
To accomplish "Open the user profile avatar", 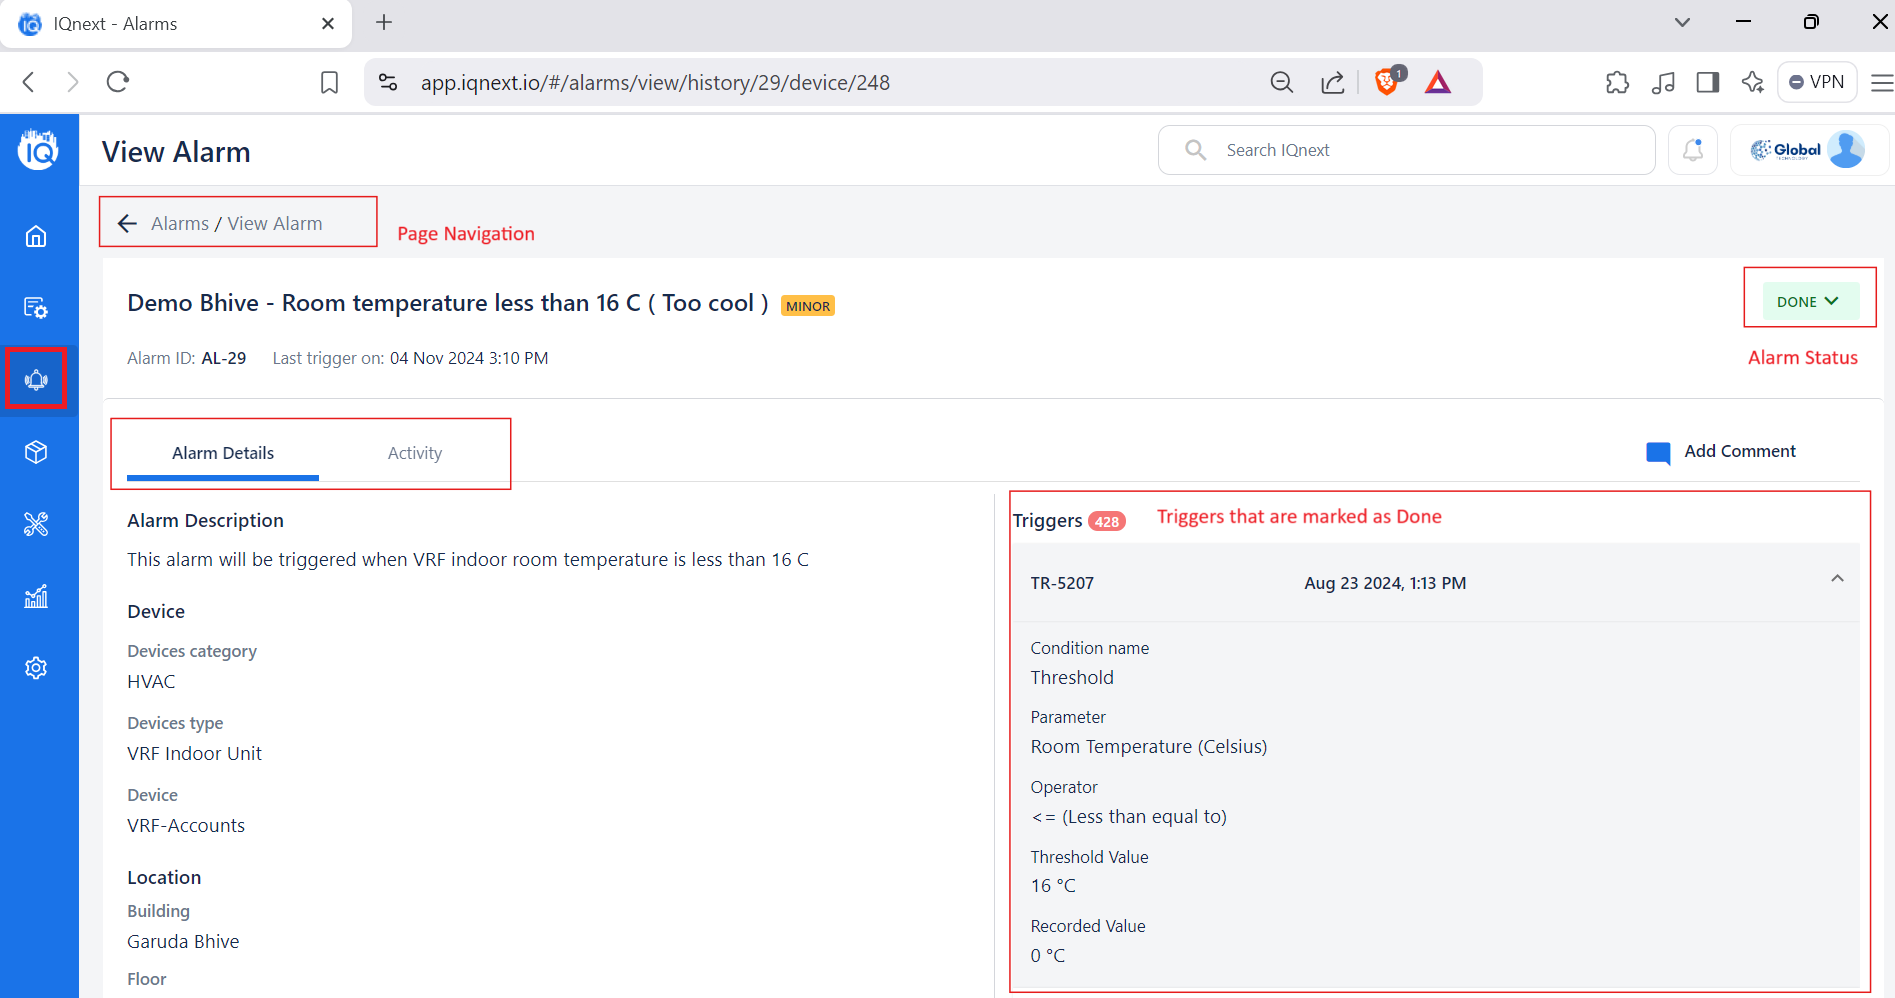I will tap(1846, 150).
